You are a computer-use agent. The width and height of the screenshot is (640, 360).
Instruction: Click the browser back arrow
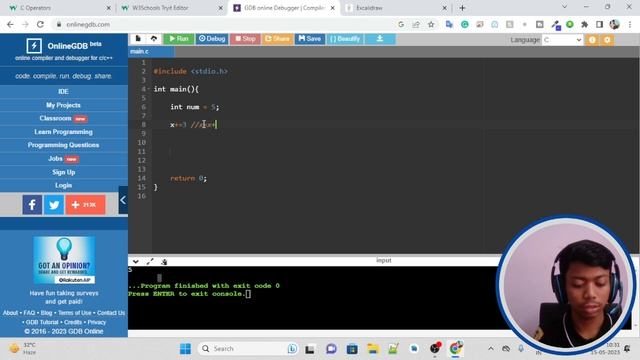[x=10, y=24]
